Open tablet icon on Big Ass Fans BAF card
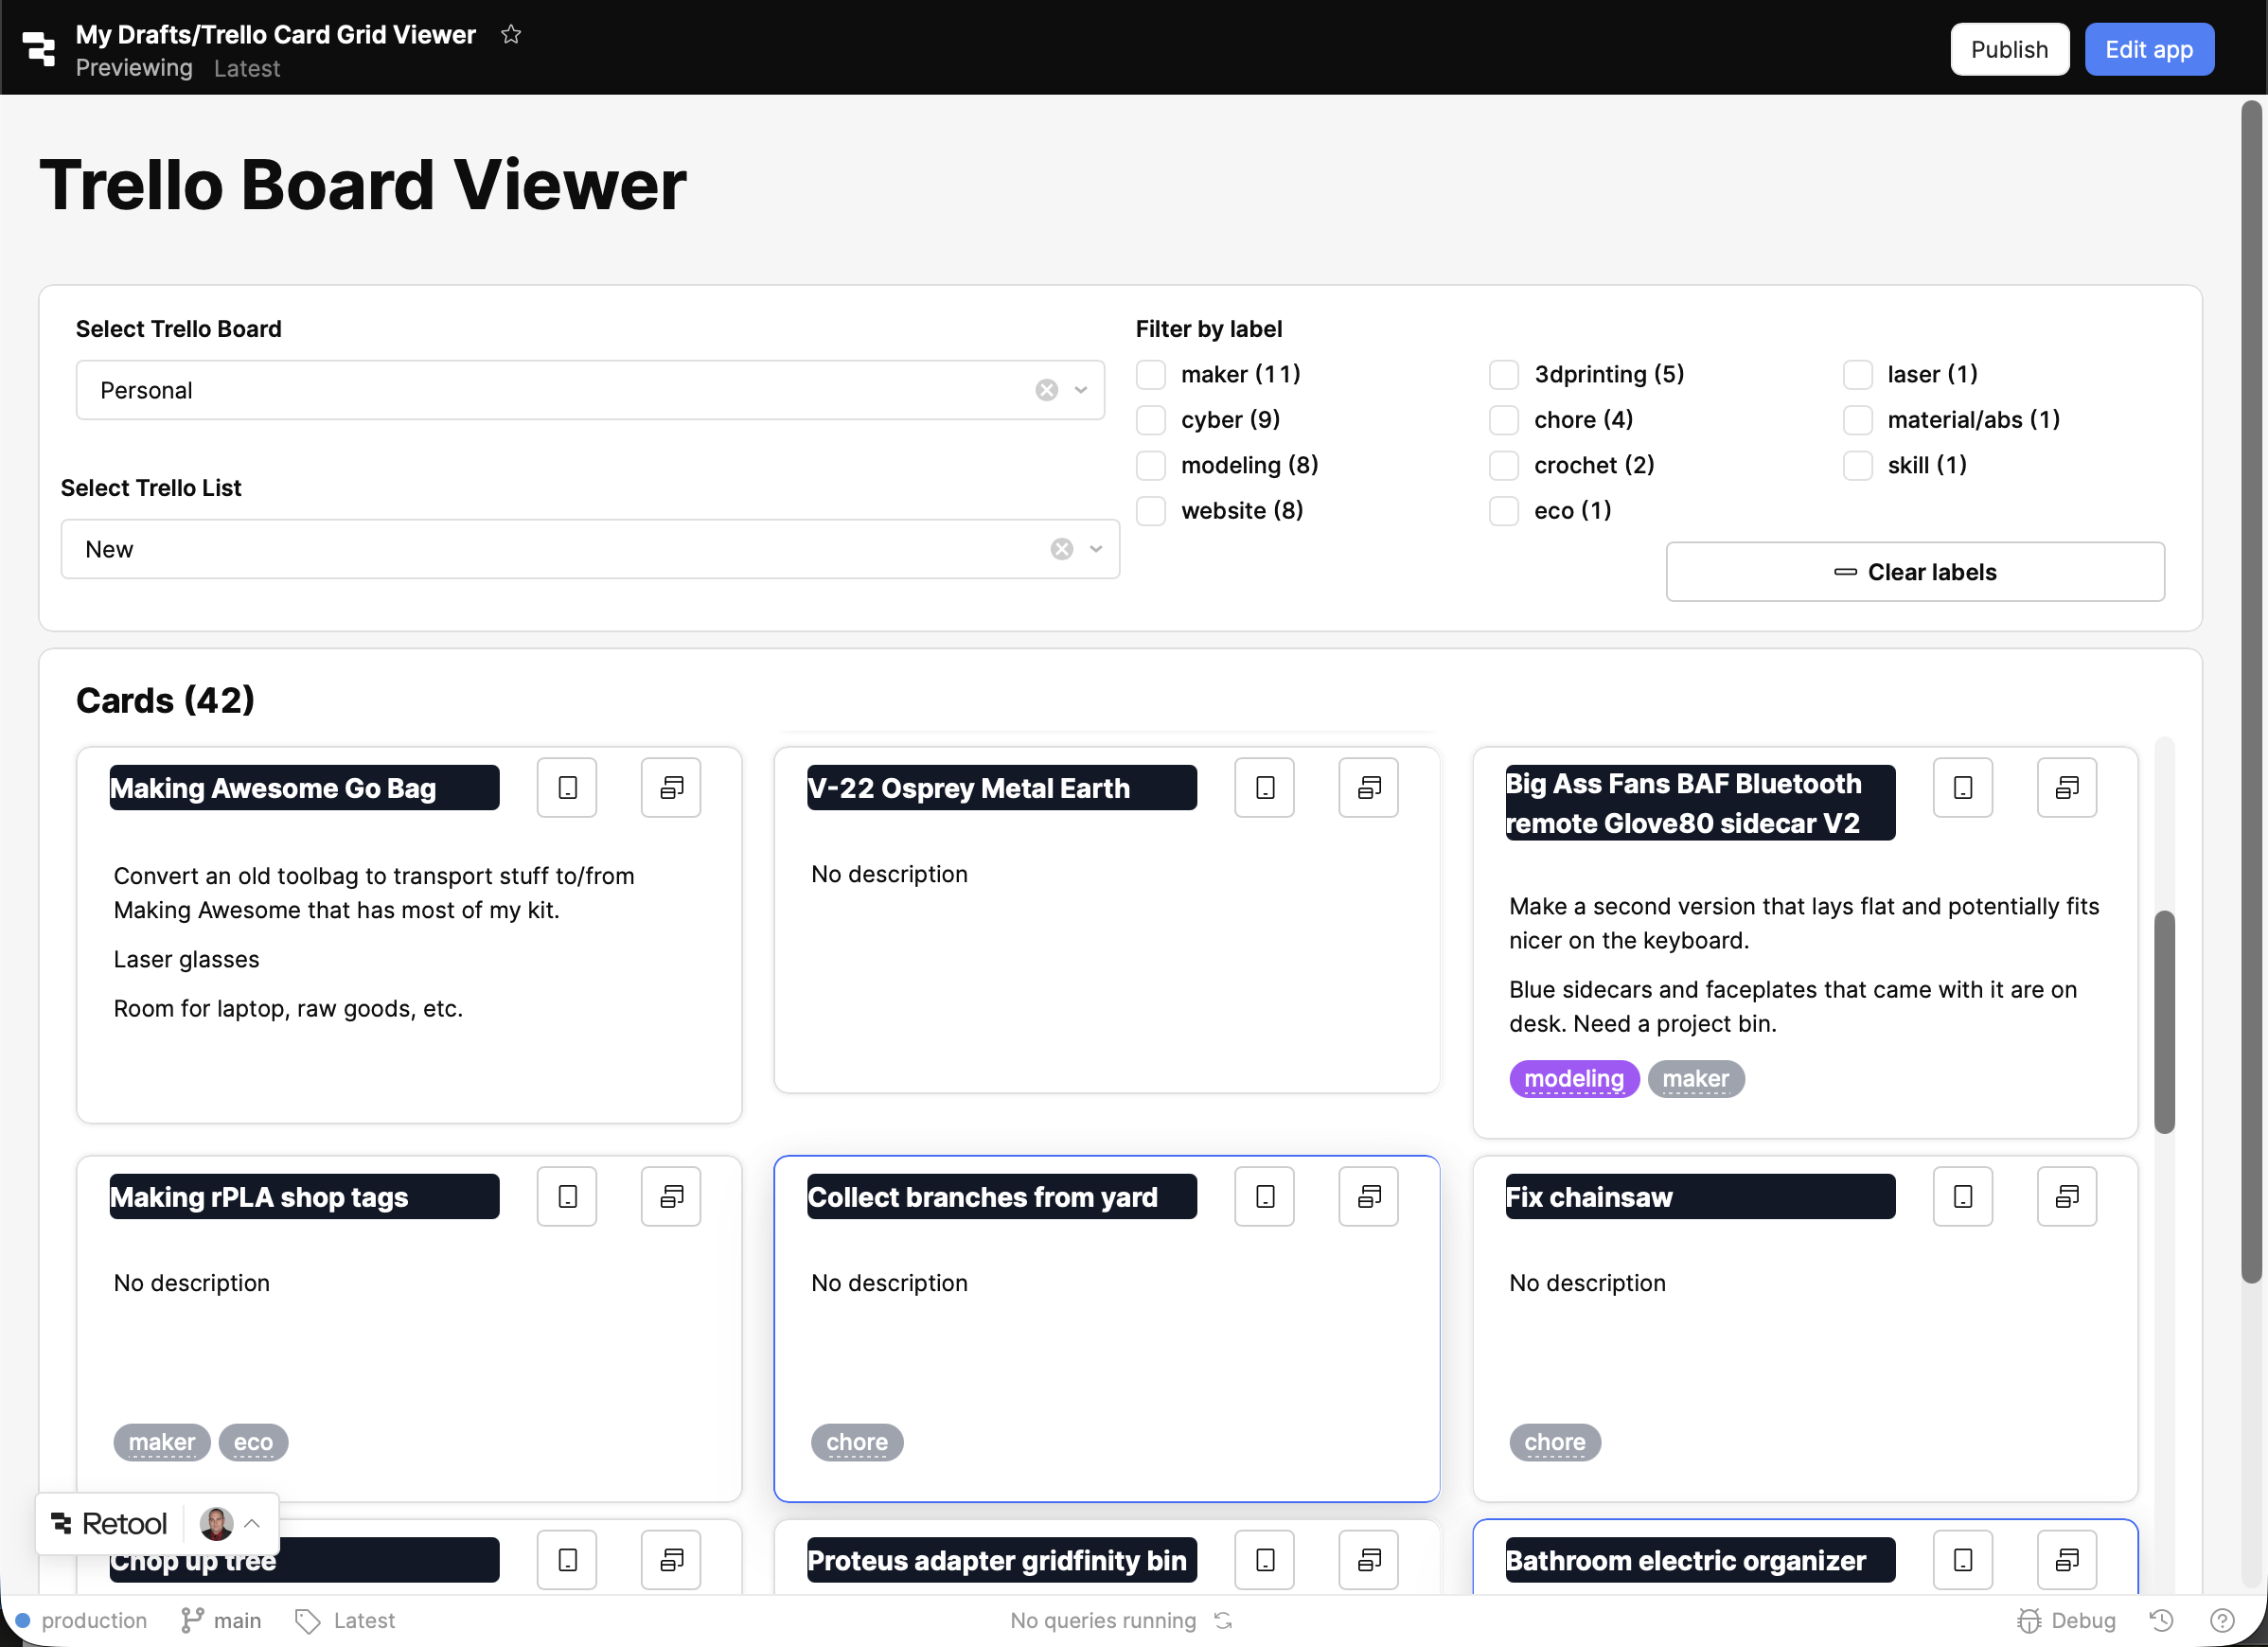 click(1963, 788)
